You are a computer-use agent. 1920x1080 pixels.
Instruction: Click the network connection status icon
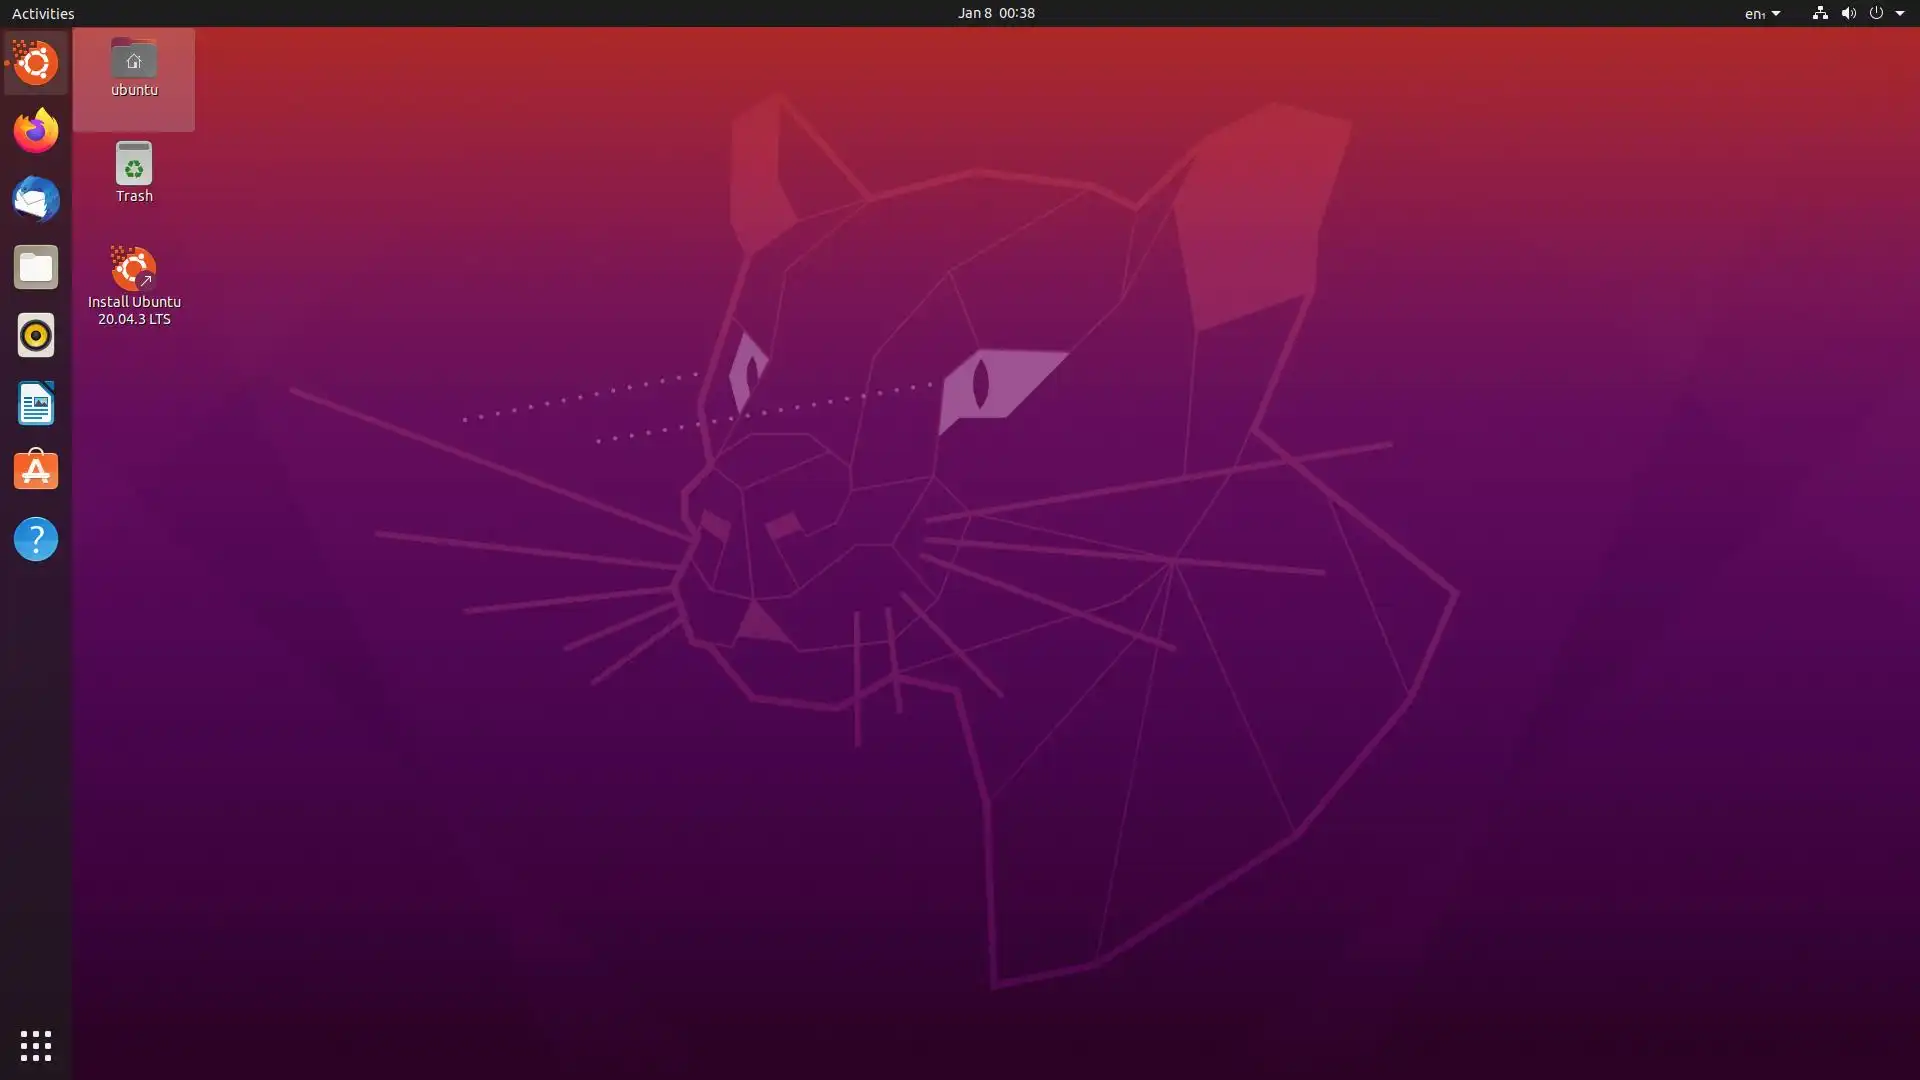click(1820, 13)
